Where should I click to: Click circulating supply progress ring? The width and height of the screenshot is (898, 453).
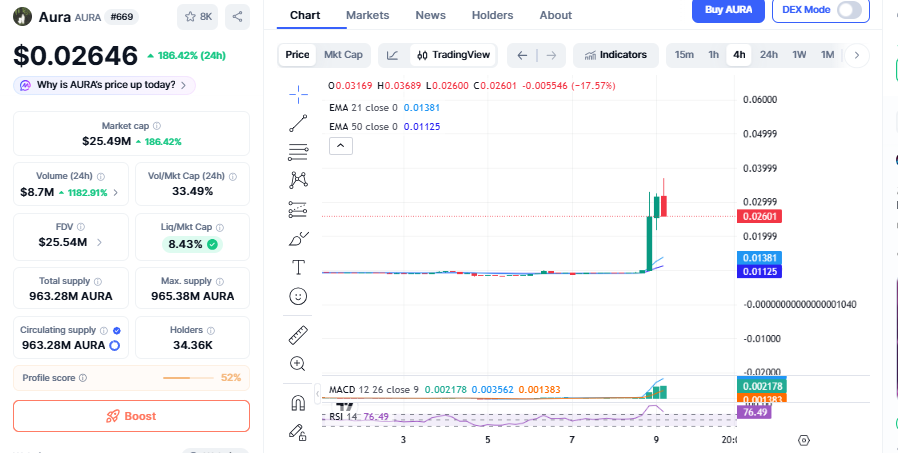pos(115,345)
